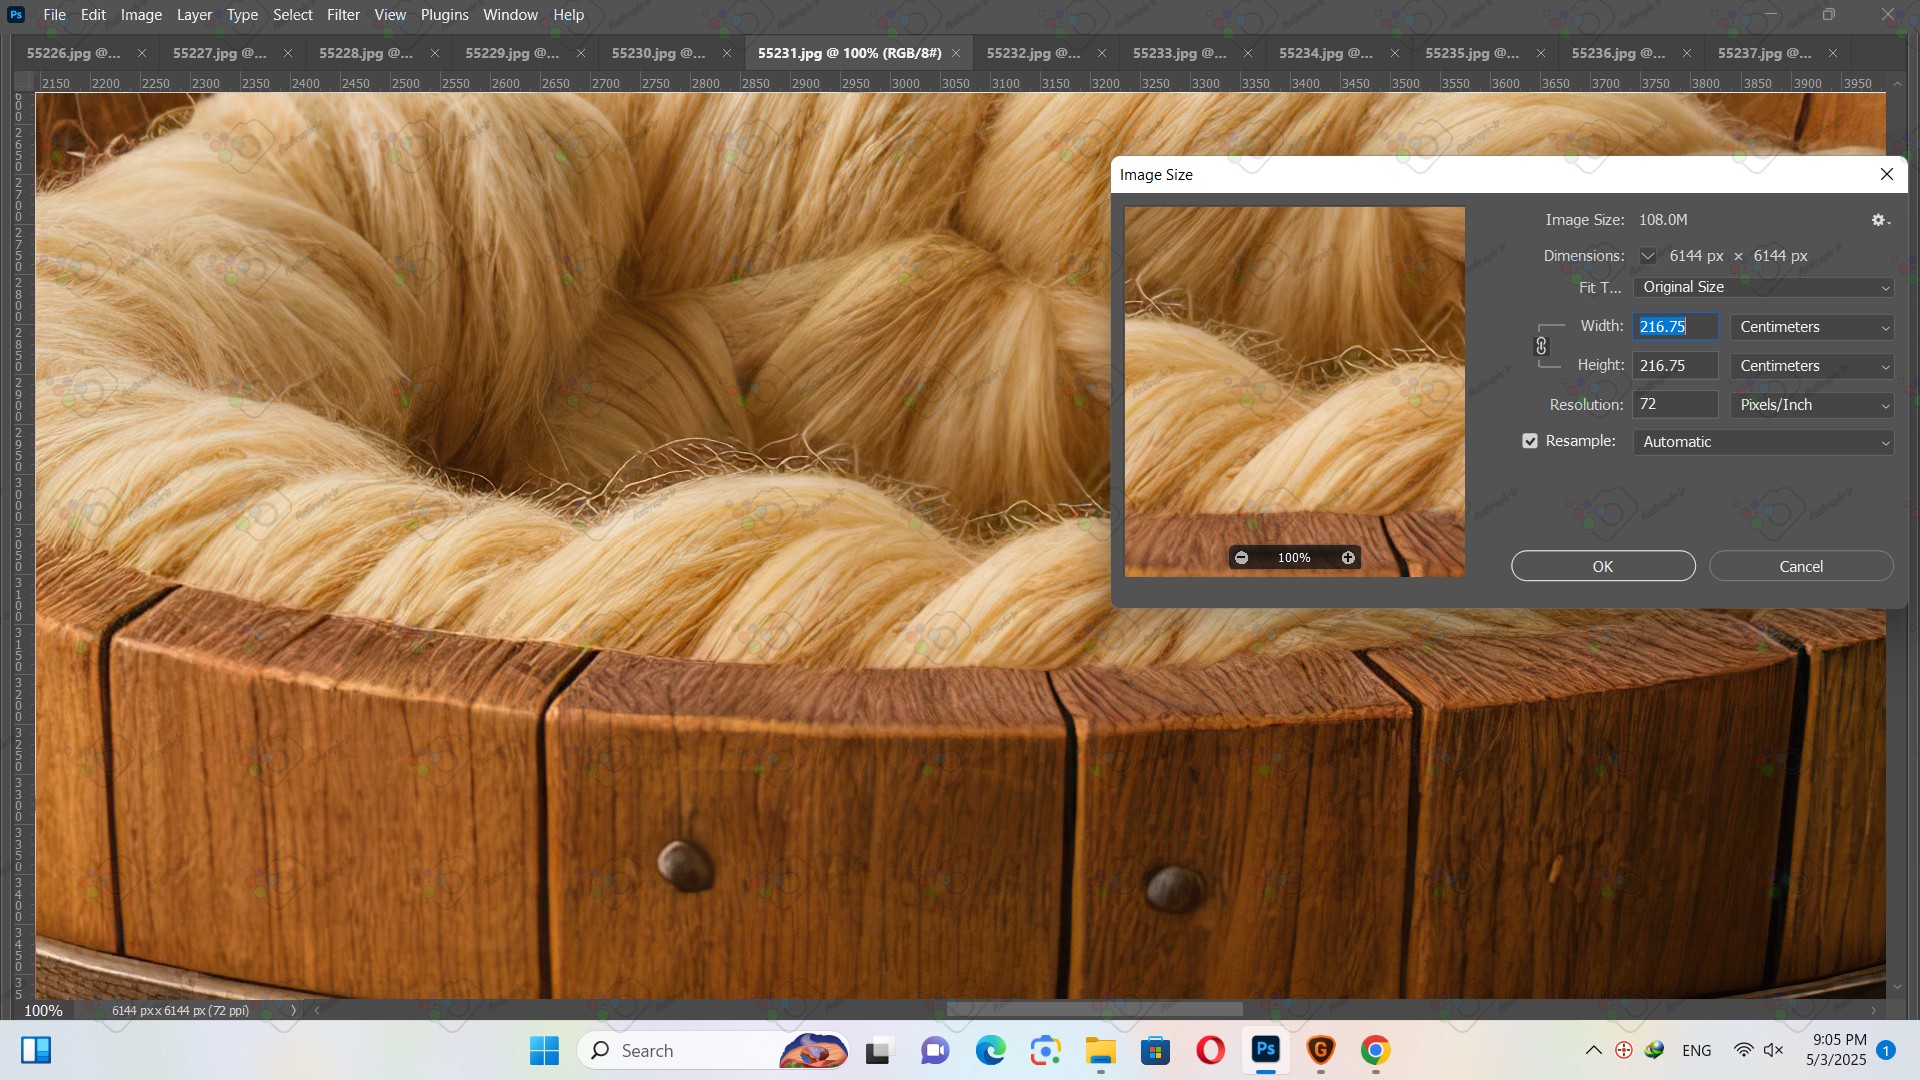Open the Filter menu

tap(343, 15)
